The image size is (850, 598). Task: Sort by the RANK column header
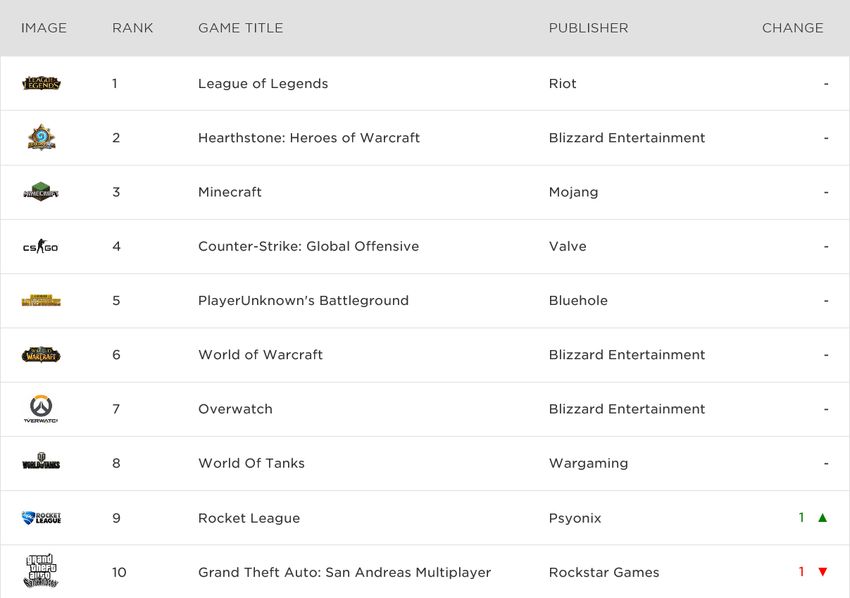[133, 28]
